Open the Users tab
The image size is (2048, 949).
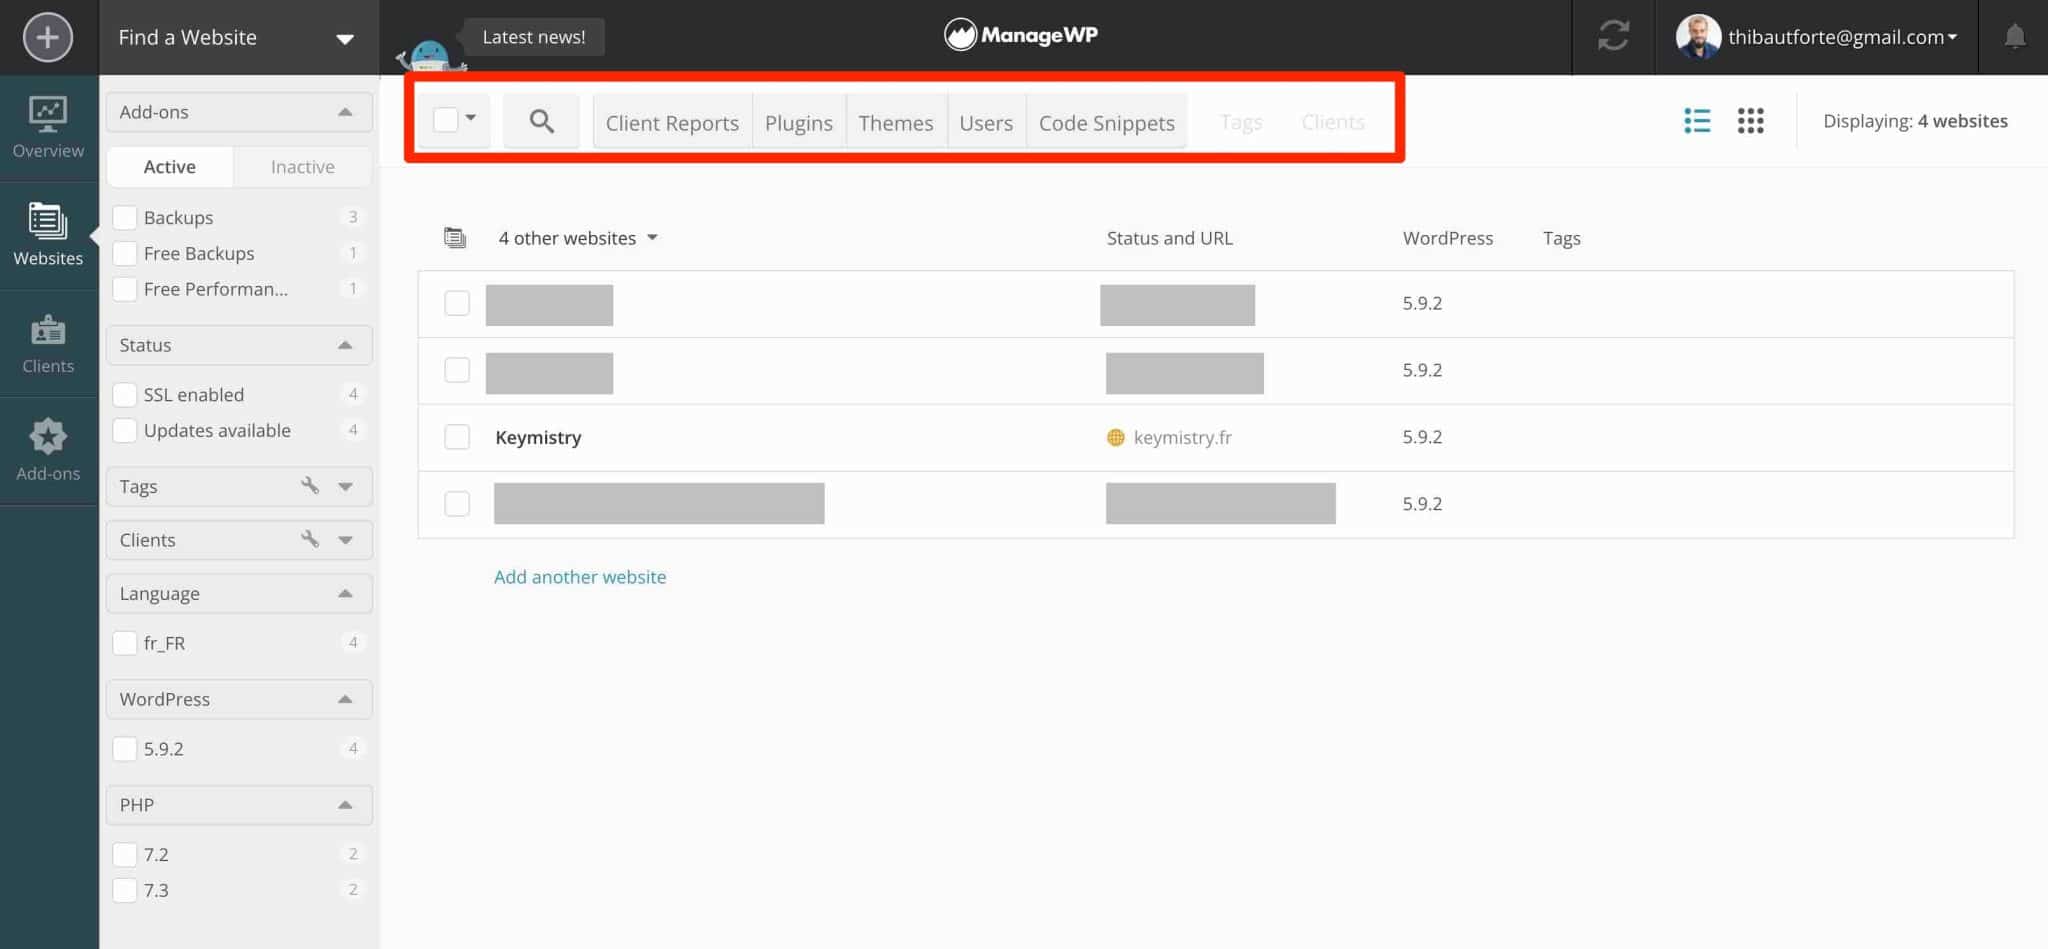click(x=986, y=122)
